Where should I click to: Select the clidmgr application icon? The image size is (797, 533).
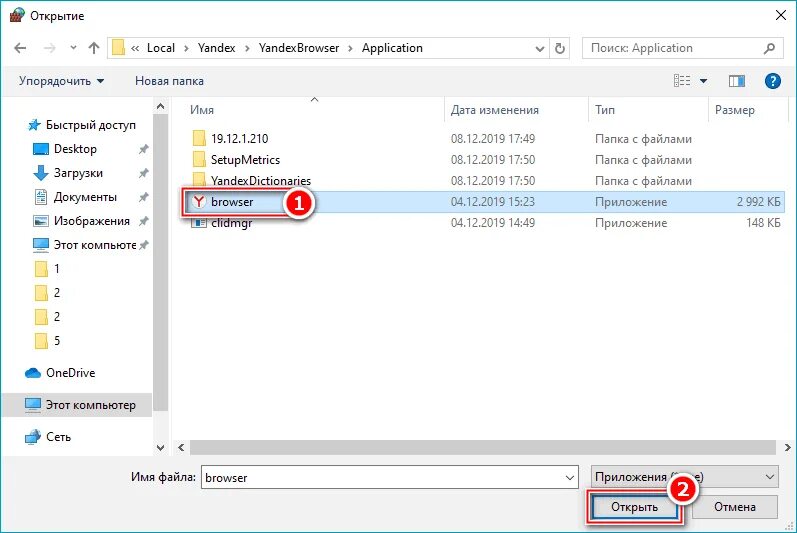[x=199, y=223]
